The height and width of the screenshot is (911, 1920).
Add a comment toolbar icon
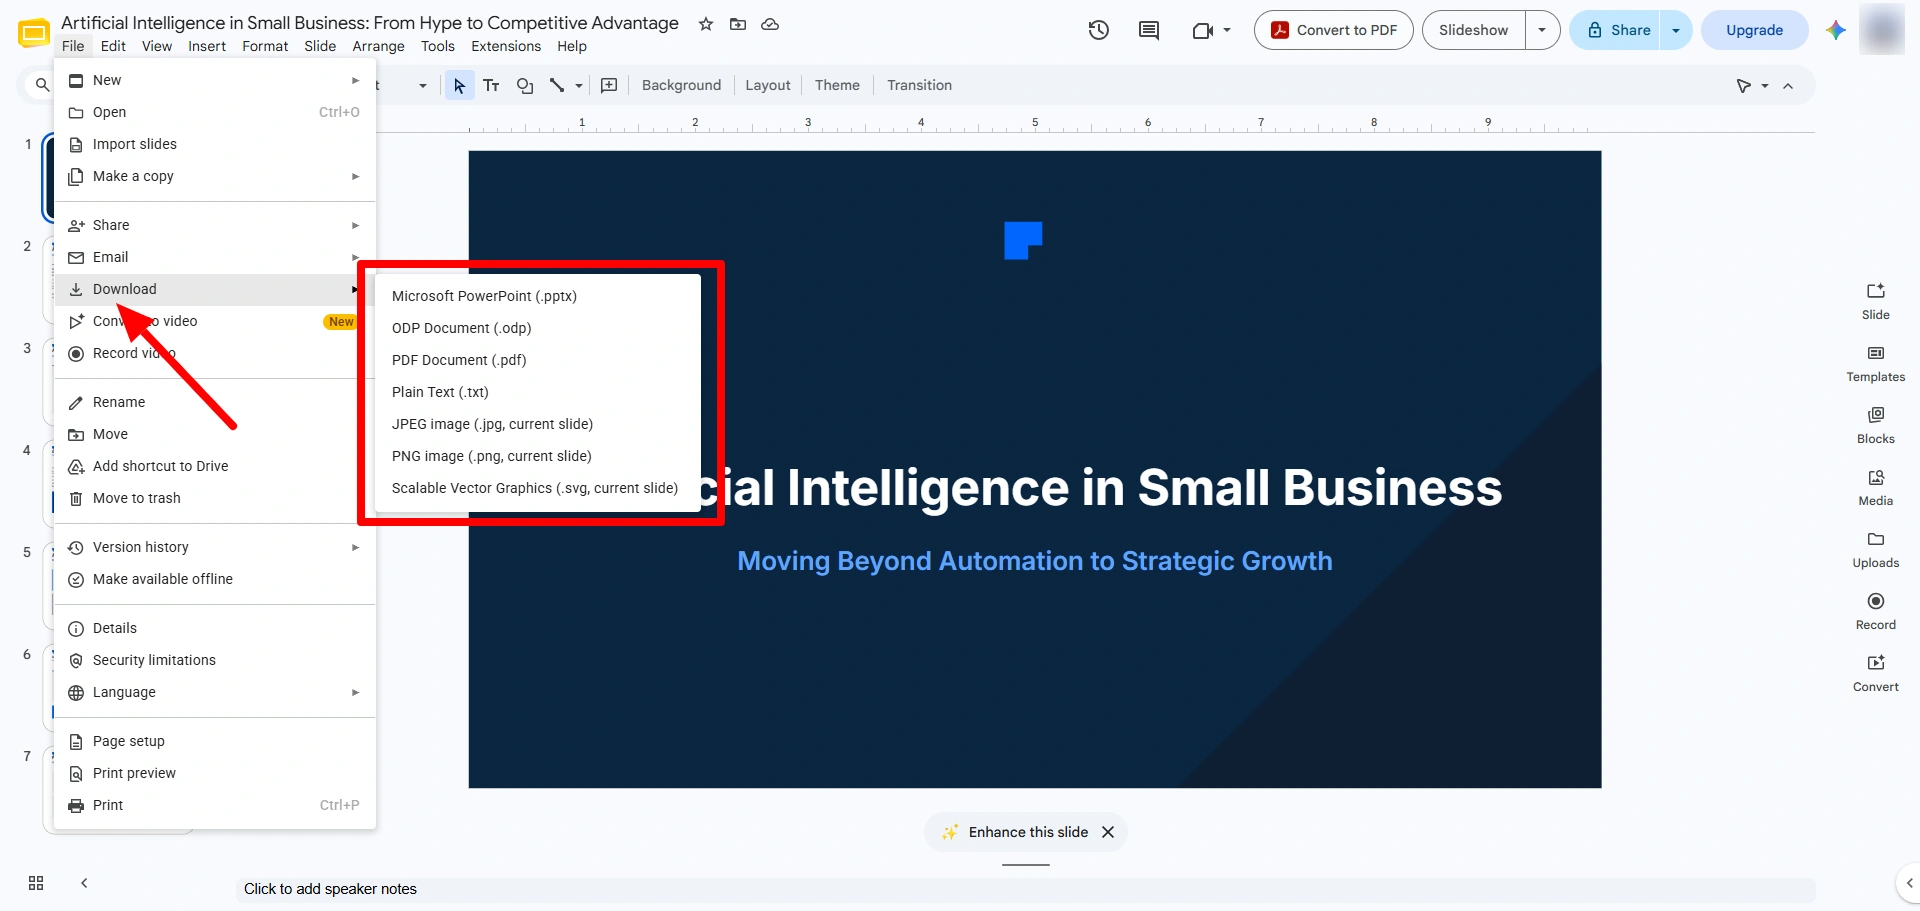[609, 85]
